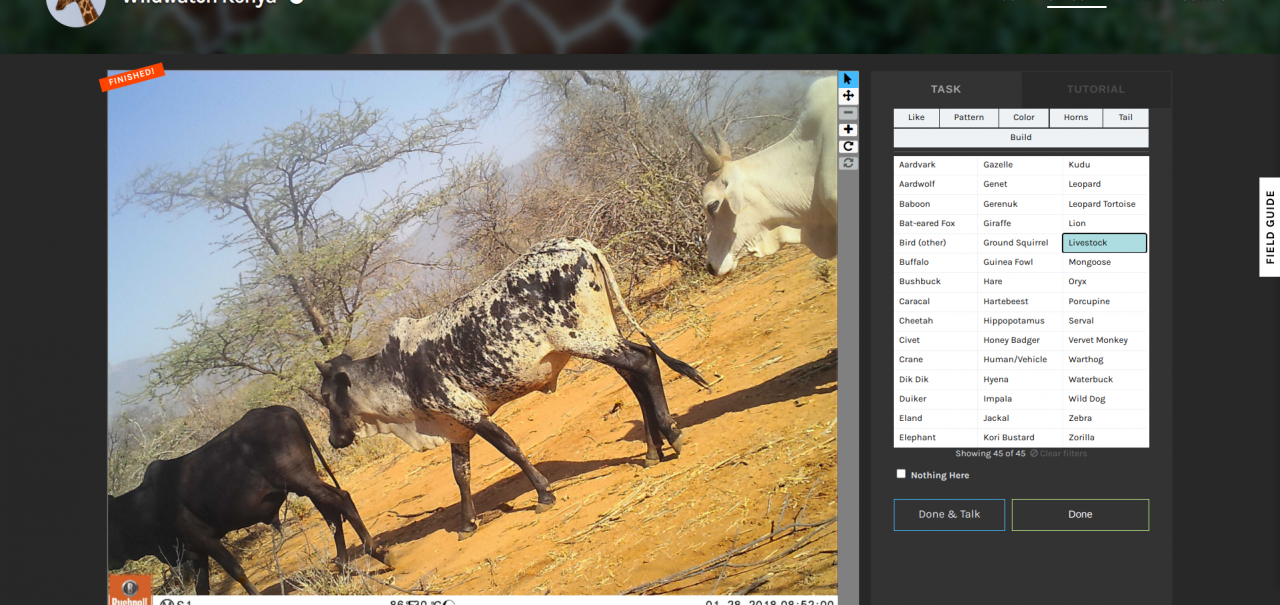This screenshot has width=1280, height=605.
Task: Zoom in on the camera trap image
Action: 848,129
